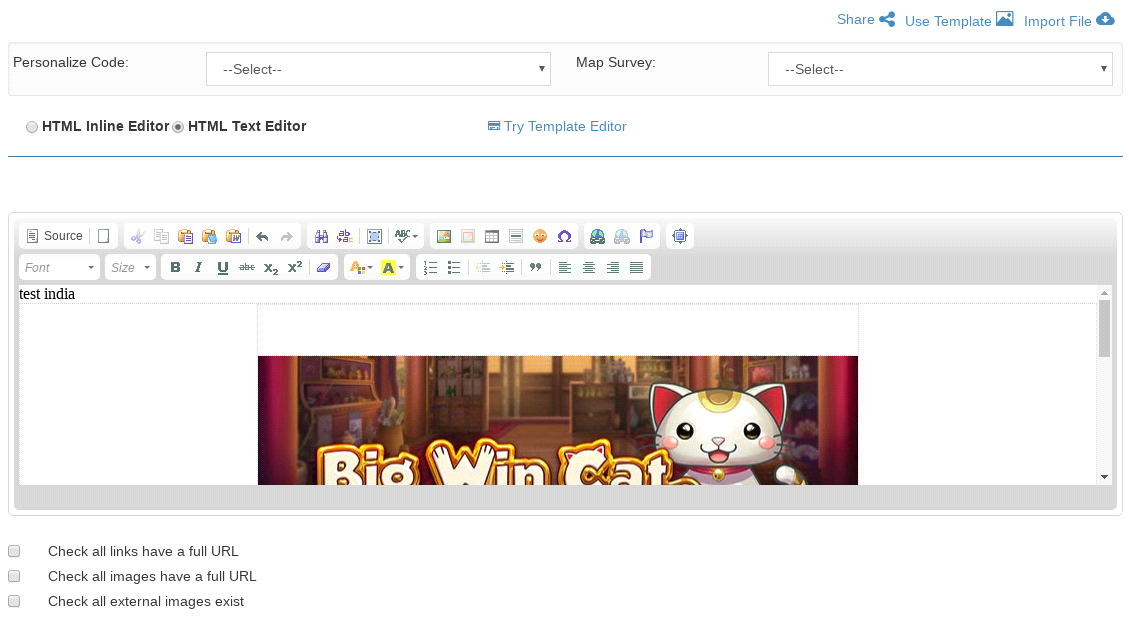Open the Personalize Code dropdown
1129x634 pixels.
(378, 69)
